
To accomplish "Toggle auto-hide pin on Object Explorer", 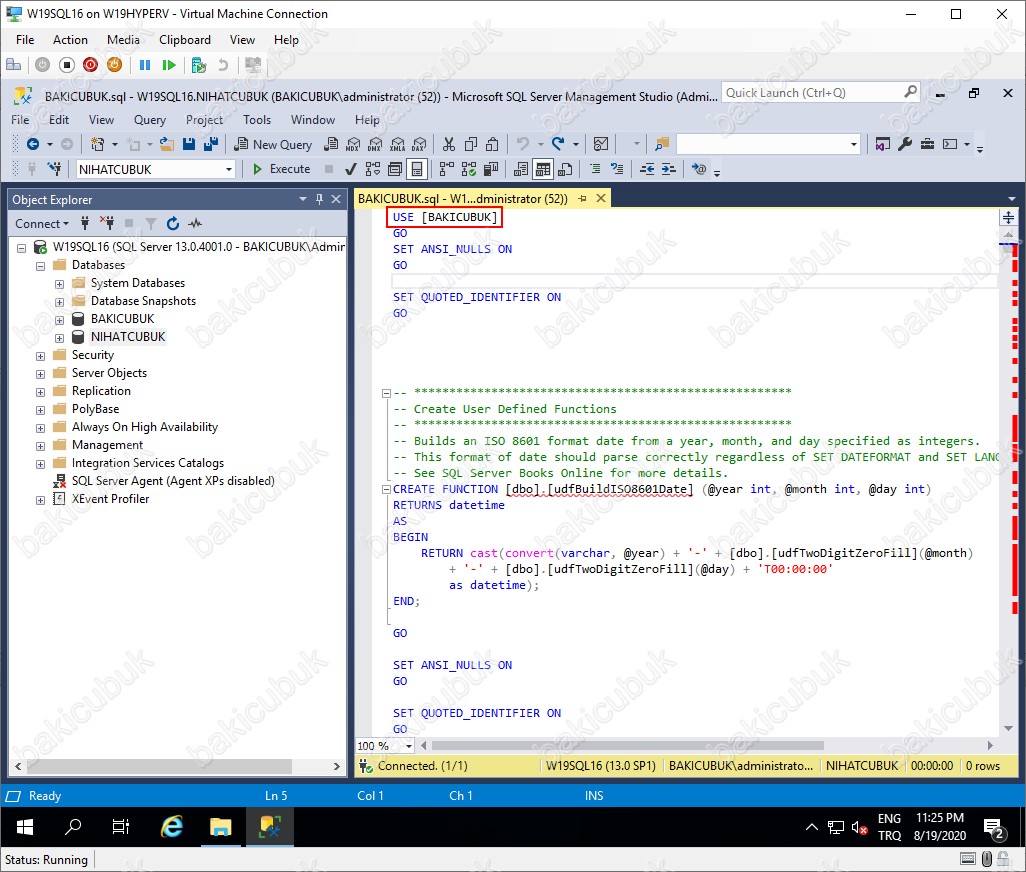I will tap(319, 199).
